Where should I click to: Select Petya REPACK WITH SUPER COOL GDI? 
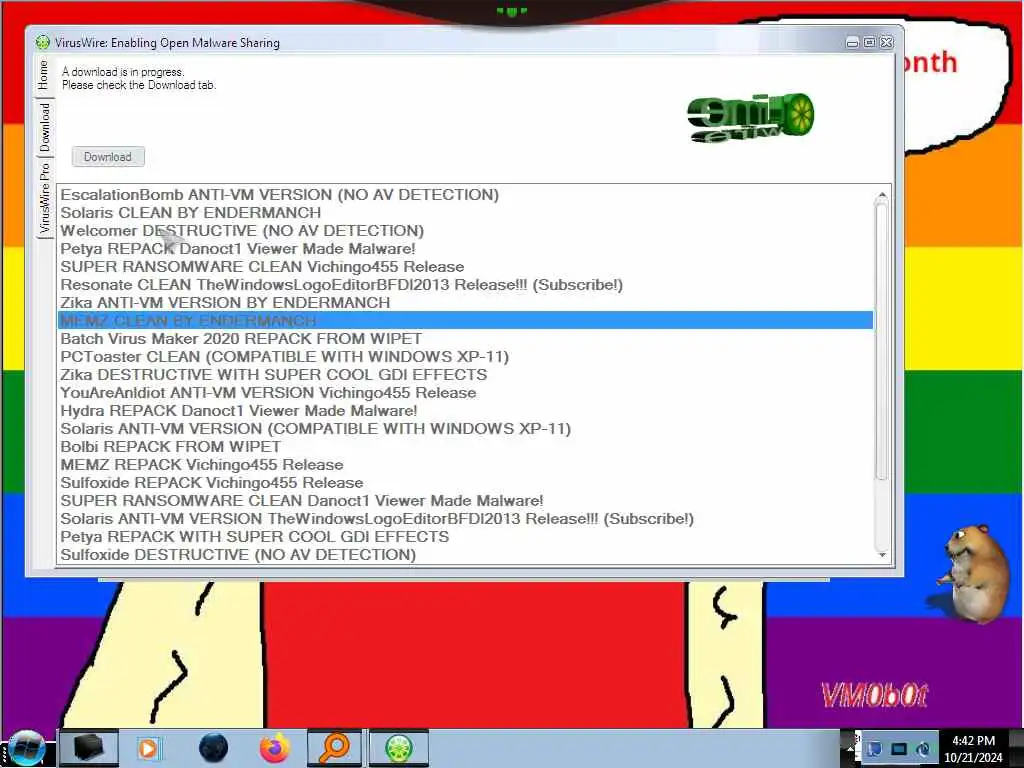[466, 536]
